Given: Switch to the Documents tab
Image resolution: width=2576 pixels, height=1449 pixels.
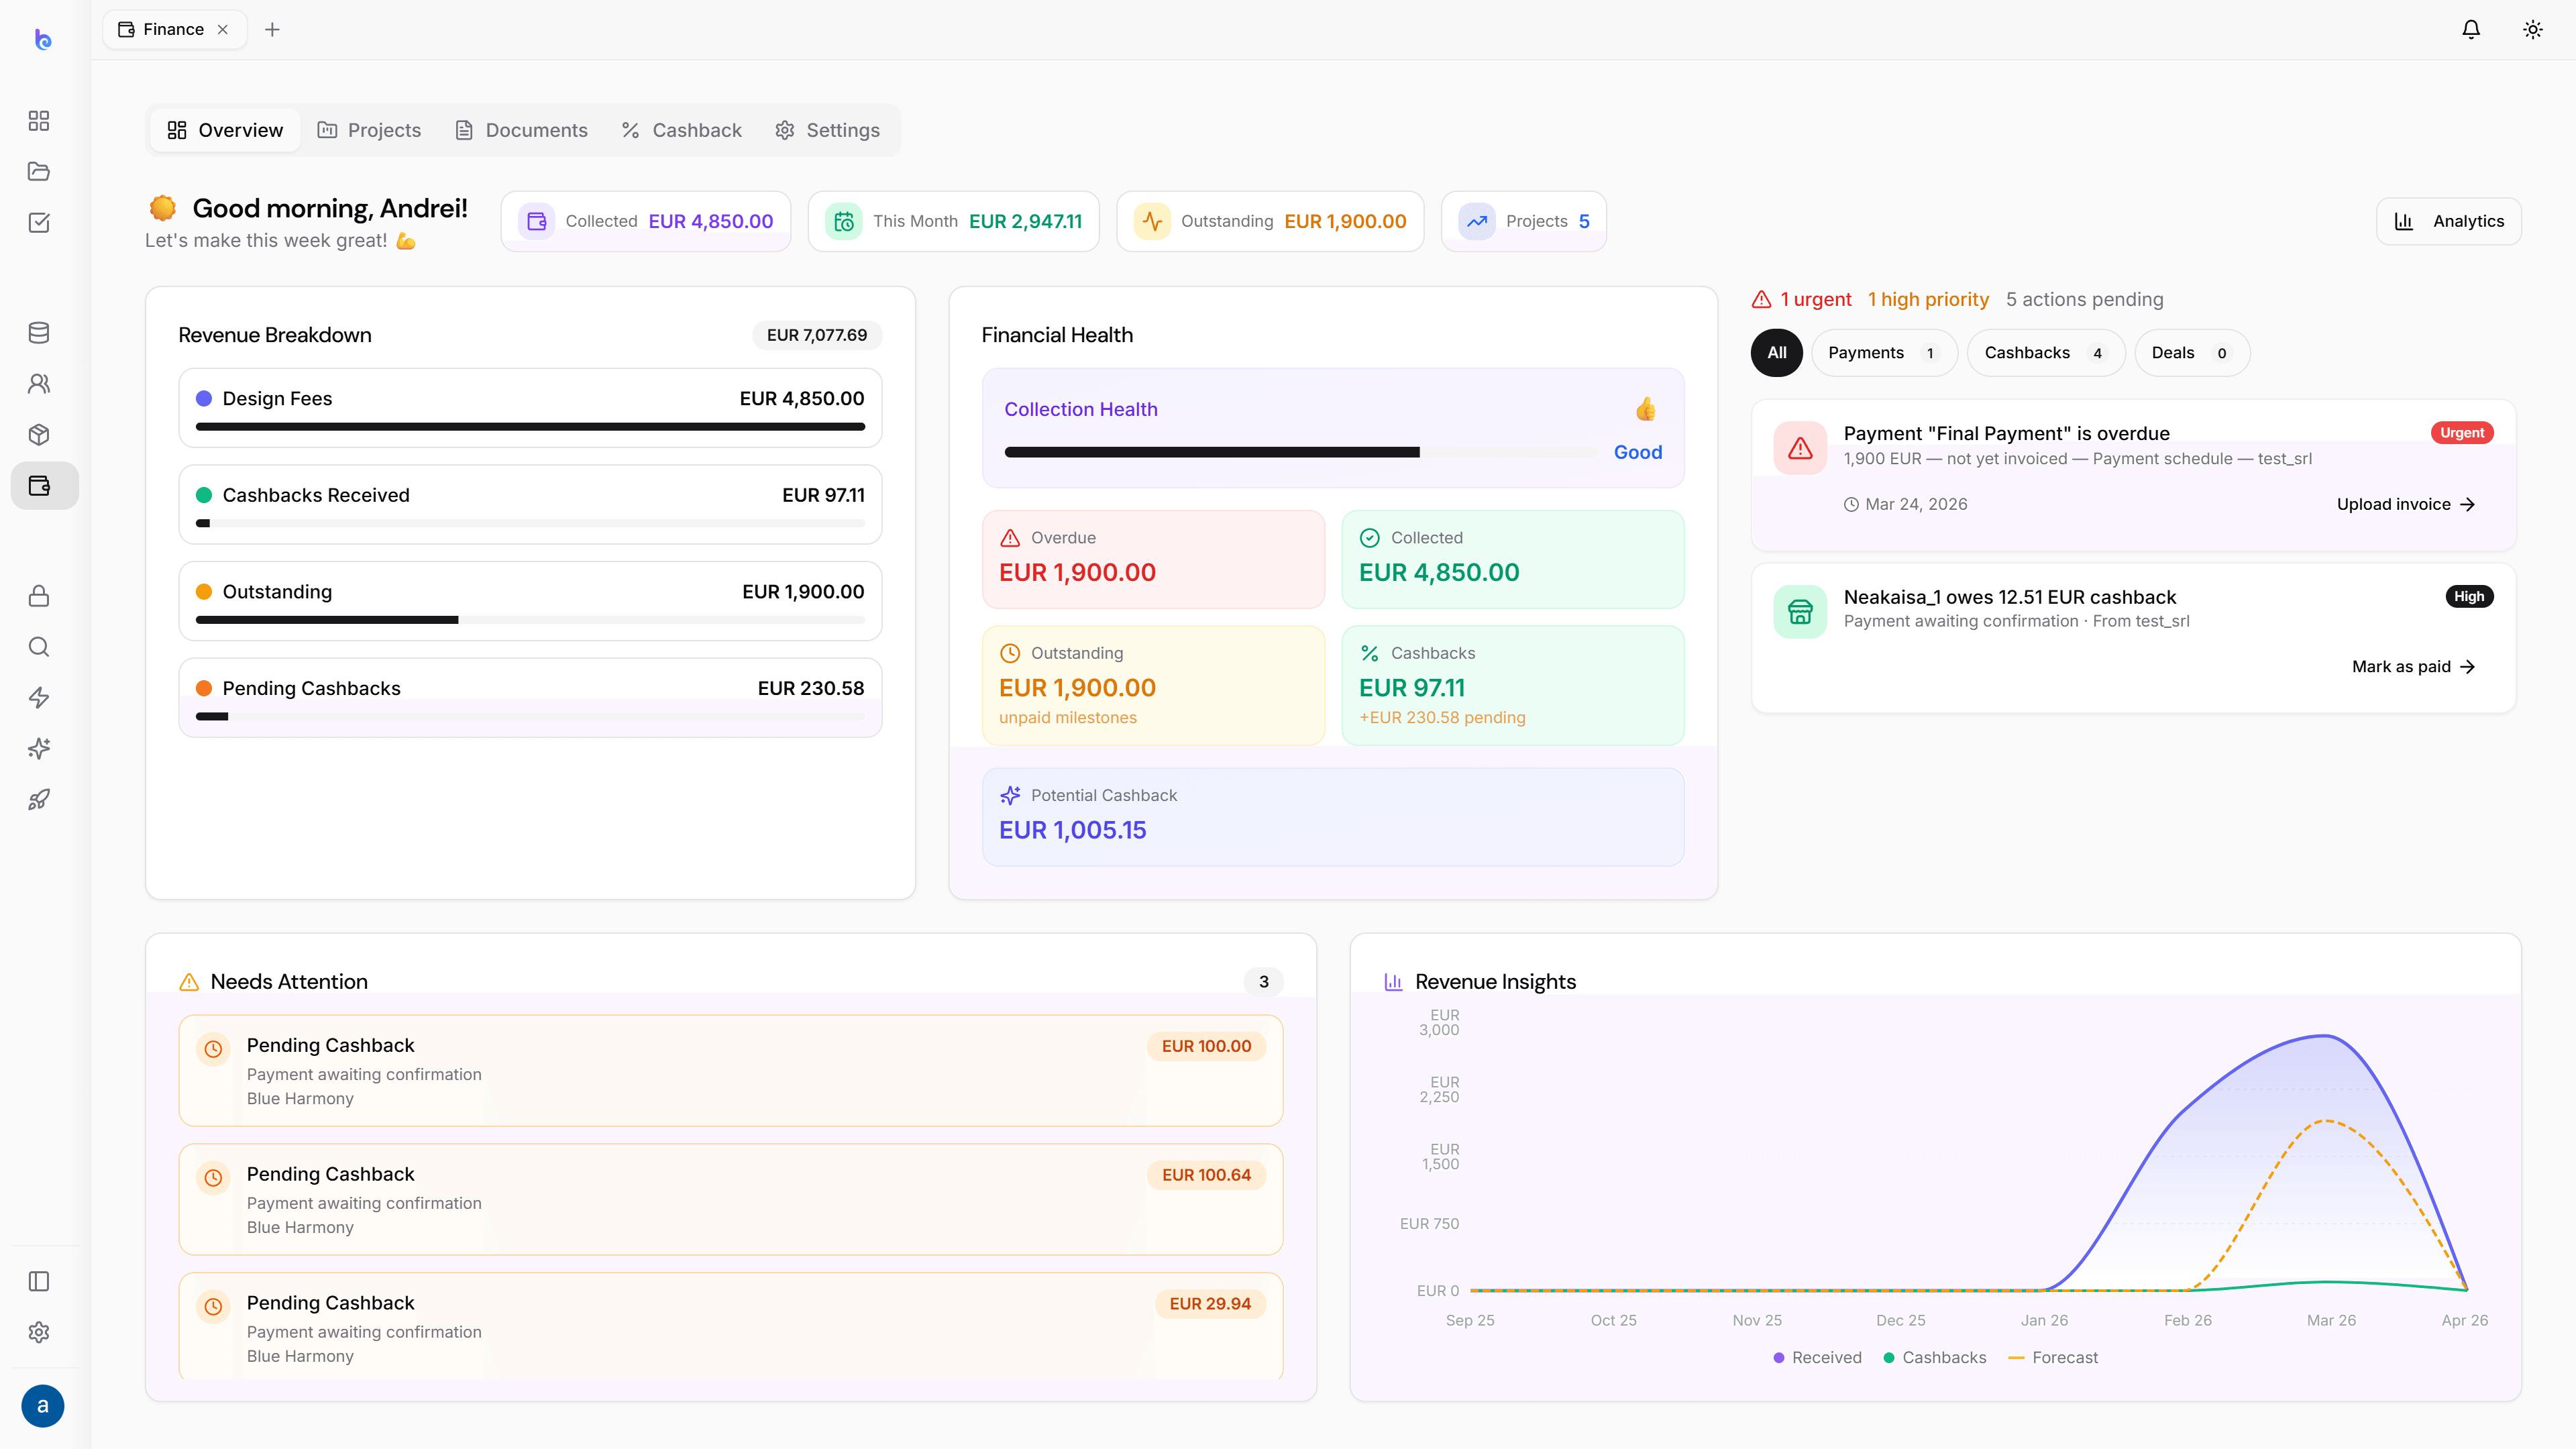Looking at the screenshot, I should click(x=522, y=130).
